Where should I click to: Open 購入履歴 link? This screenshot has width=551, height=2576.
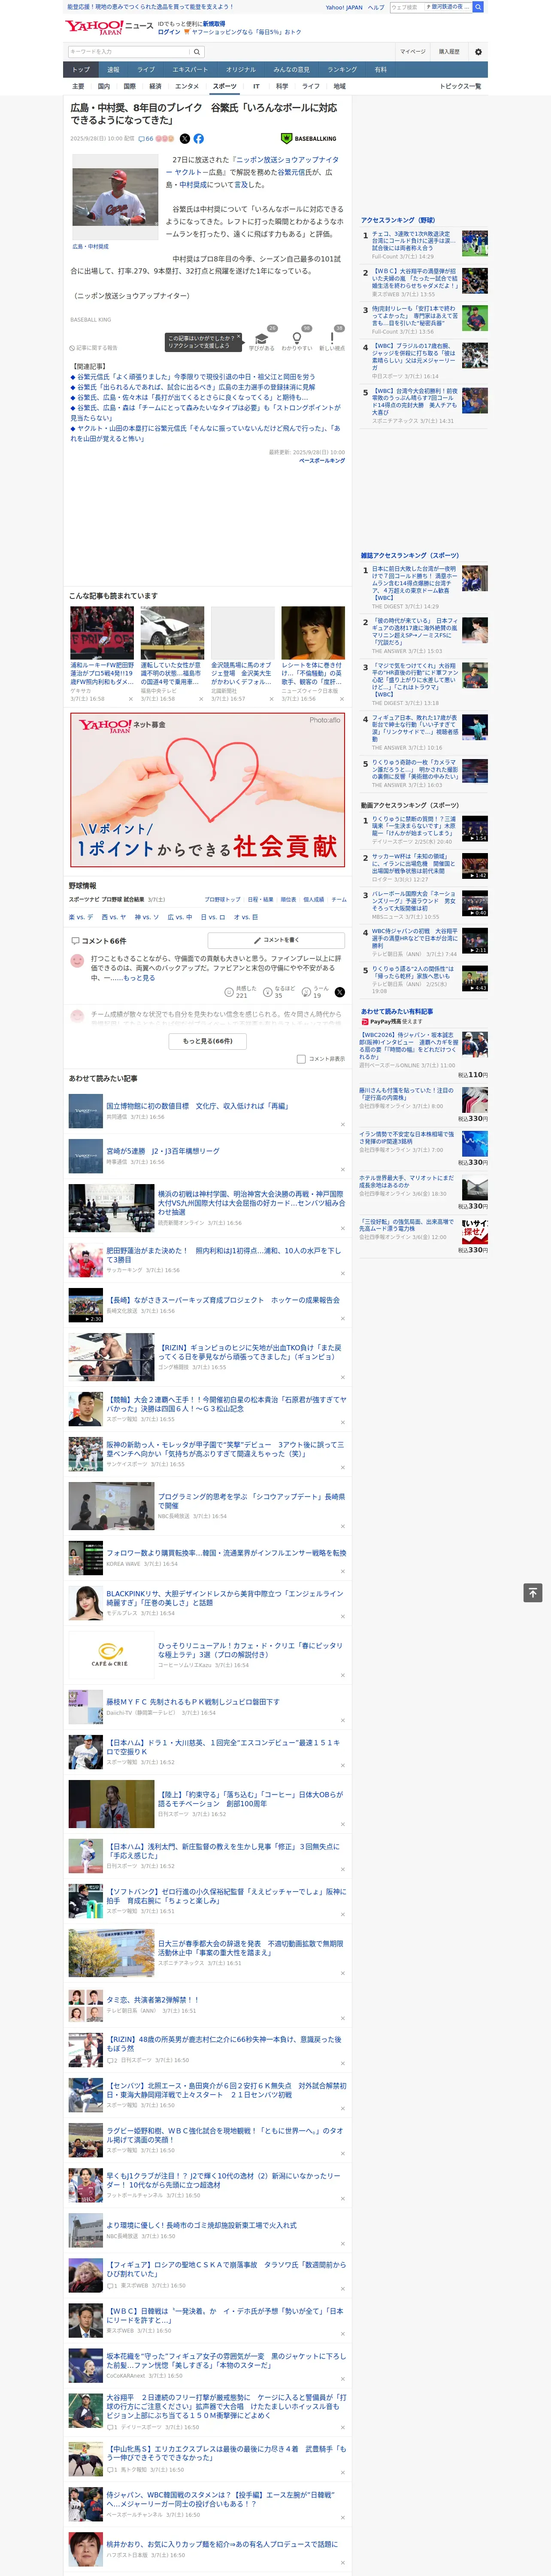[449, 52]
